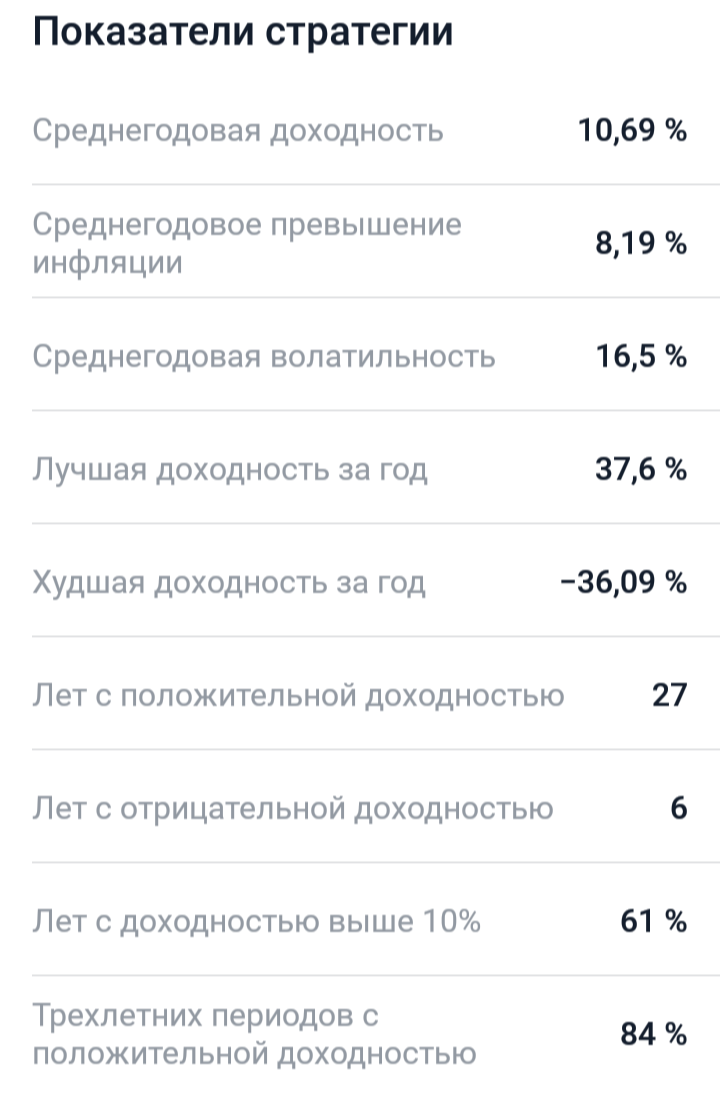Tap the 8,19 % value

(641, 244)
